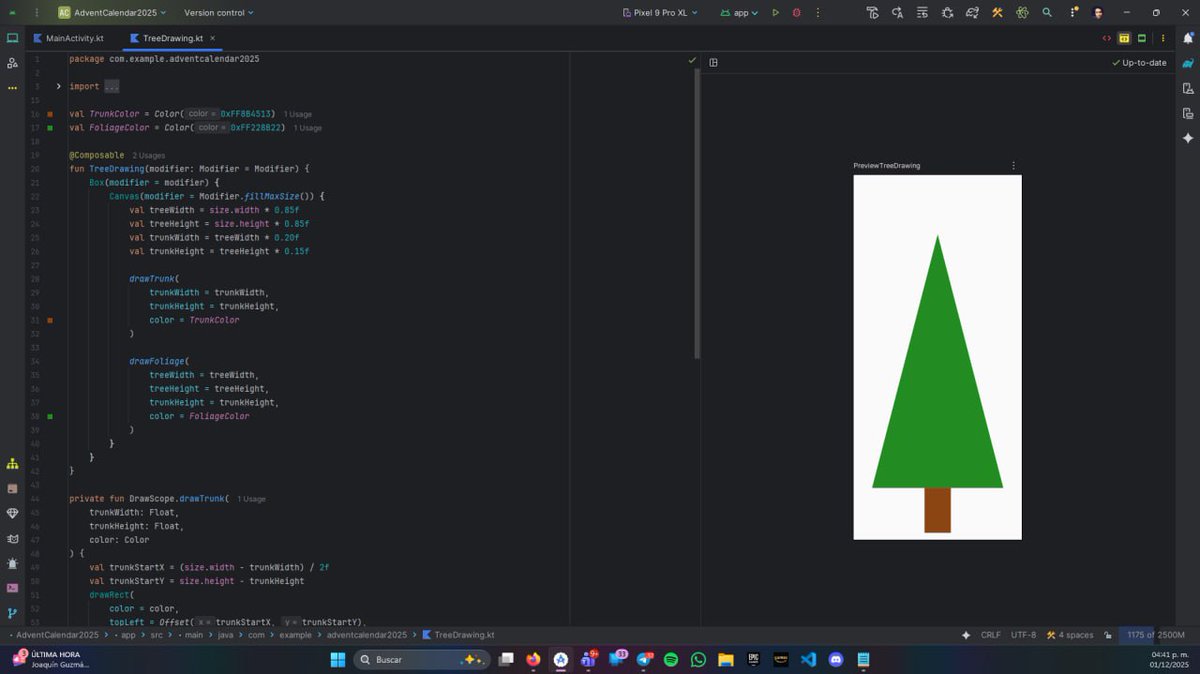Click the Search Everywhere magnifier

tap(1047, 13)
